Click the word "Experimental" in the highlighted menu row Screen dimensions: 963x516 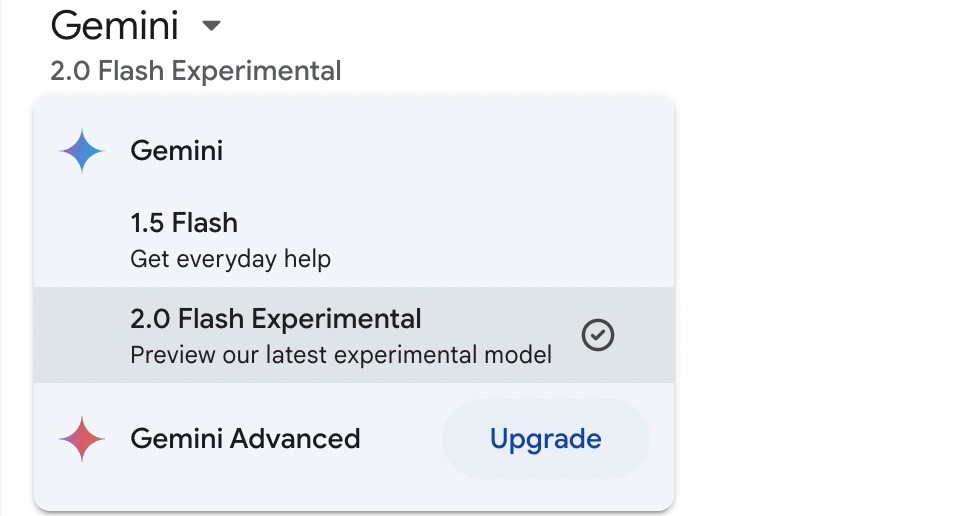point(336,319)
